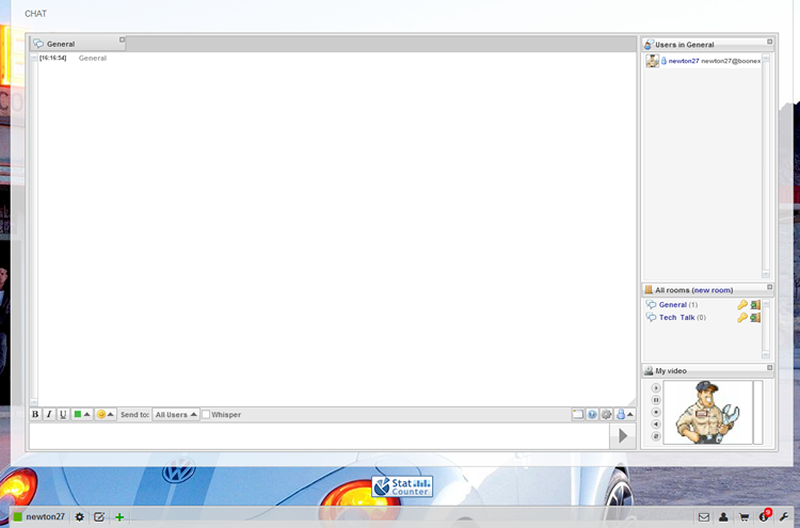Screen dimensions: 800x528
Task: Click the door icon for Tech Talk
Action: point(755,317)
